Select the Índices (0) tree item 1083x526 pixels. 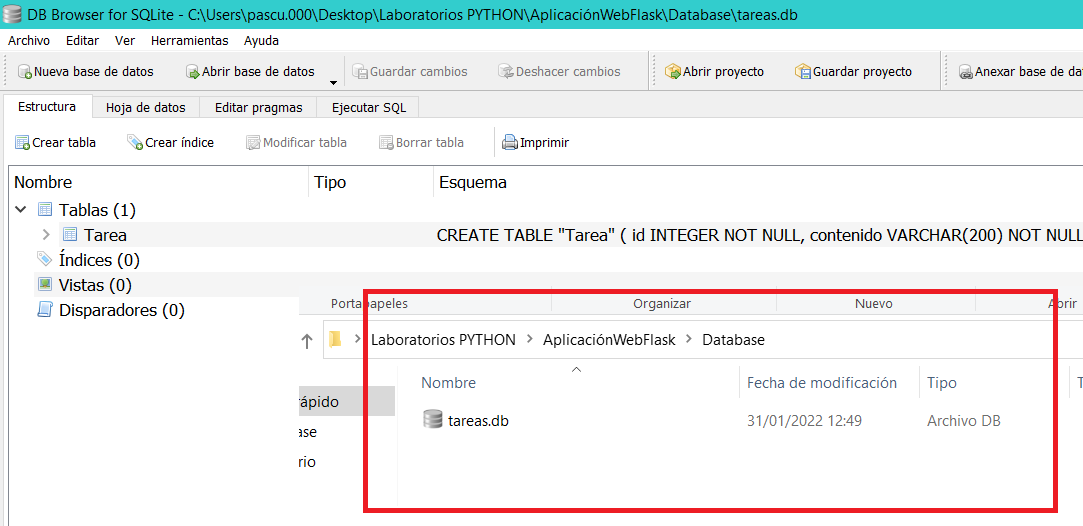click(x=99, y=260)
